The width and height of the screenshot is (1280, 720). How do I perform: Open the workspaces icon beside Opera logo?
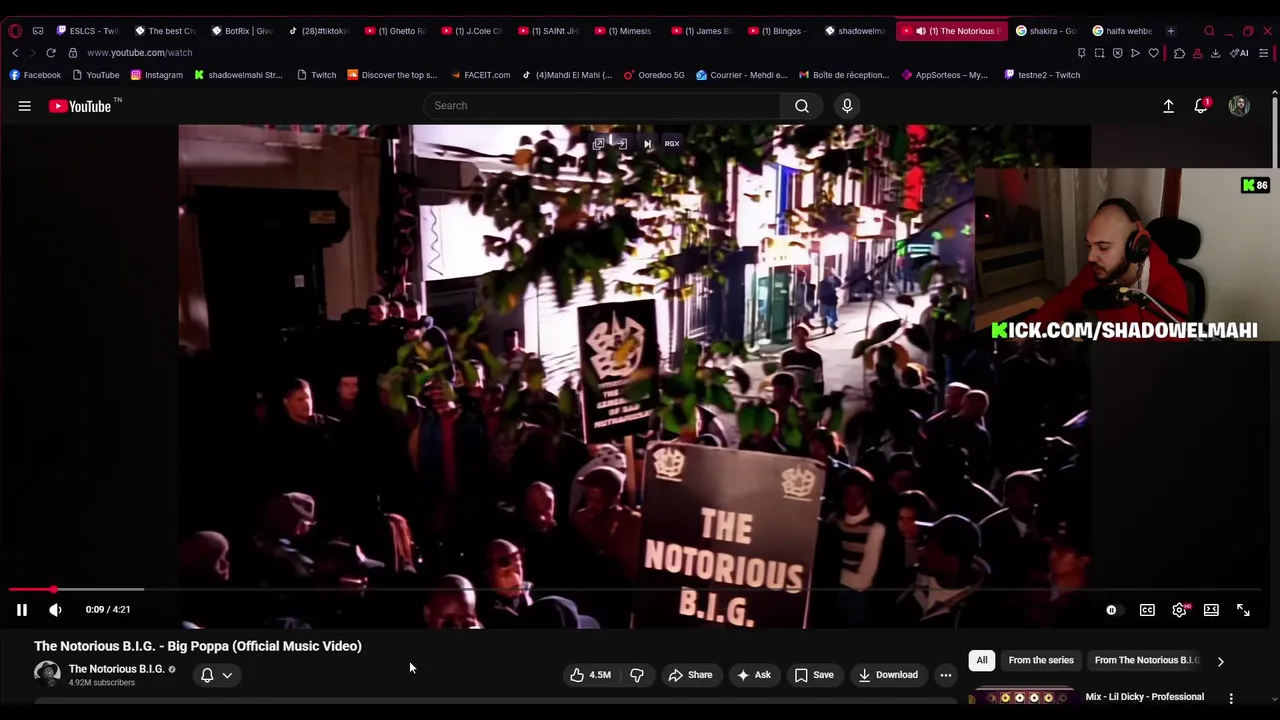click(38, 31)
